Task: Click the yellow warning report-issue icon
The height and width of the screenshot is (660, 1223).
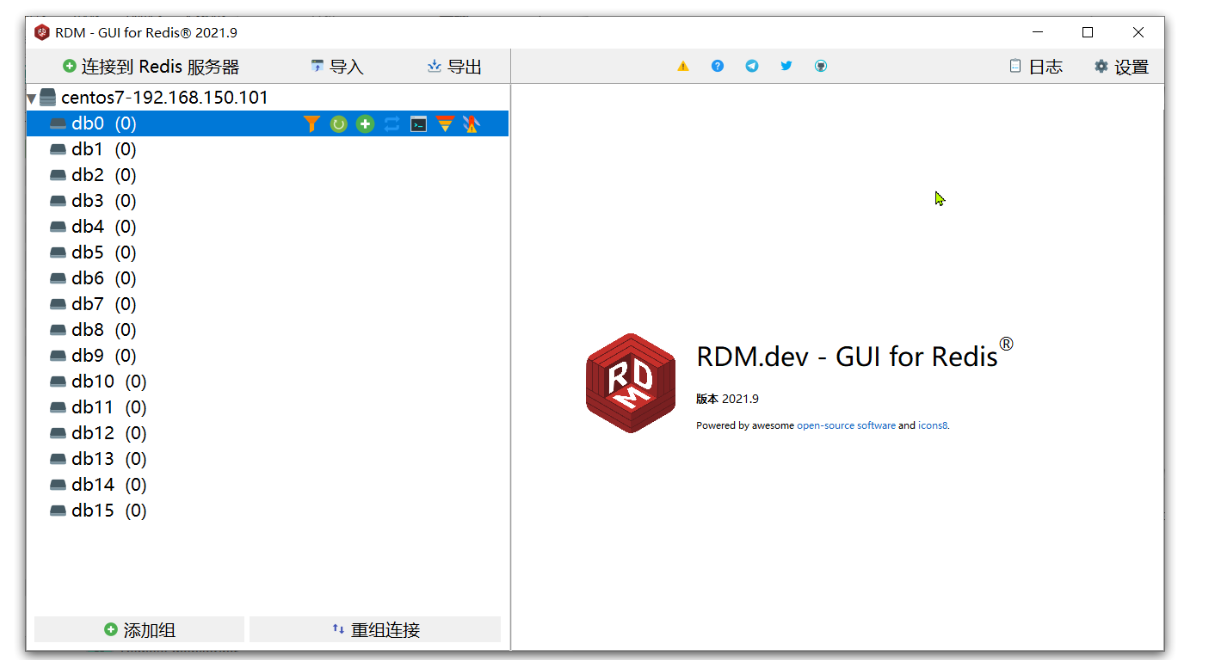Action: [x=683, y=66]
